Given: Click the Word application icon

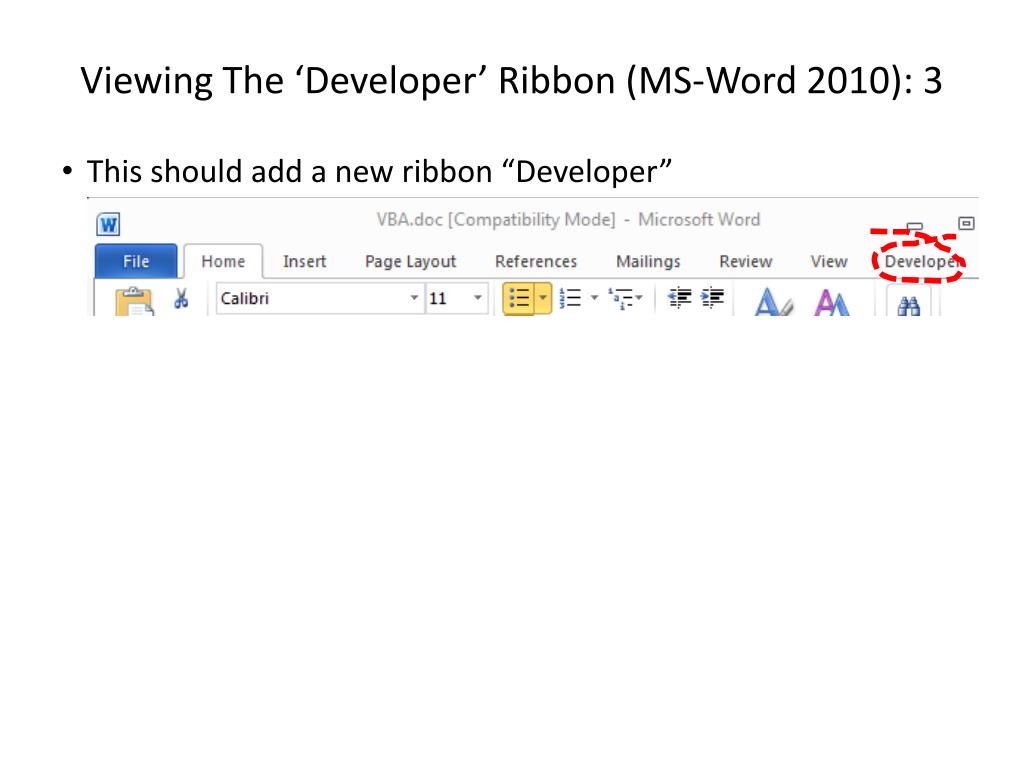Looking at the screenshot, I should 108,225.
